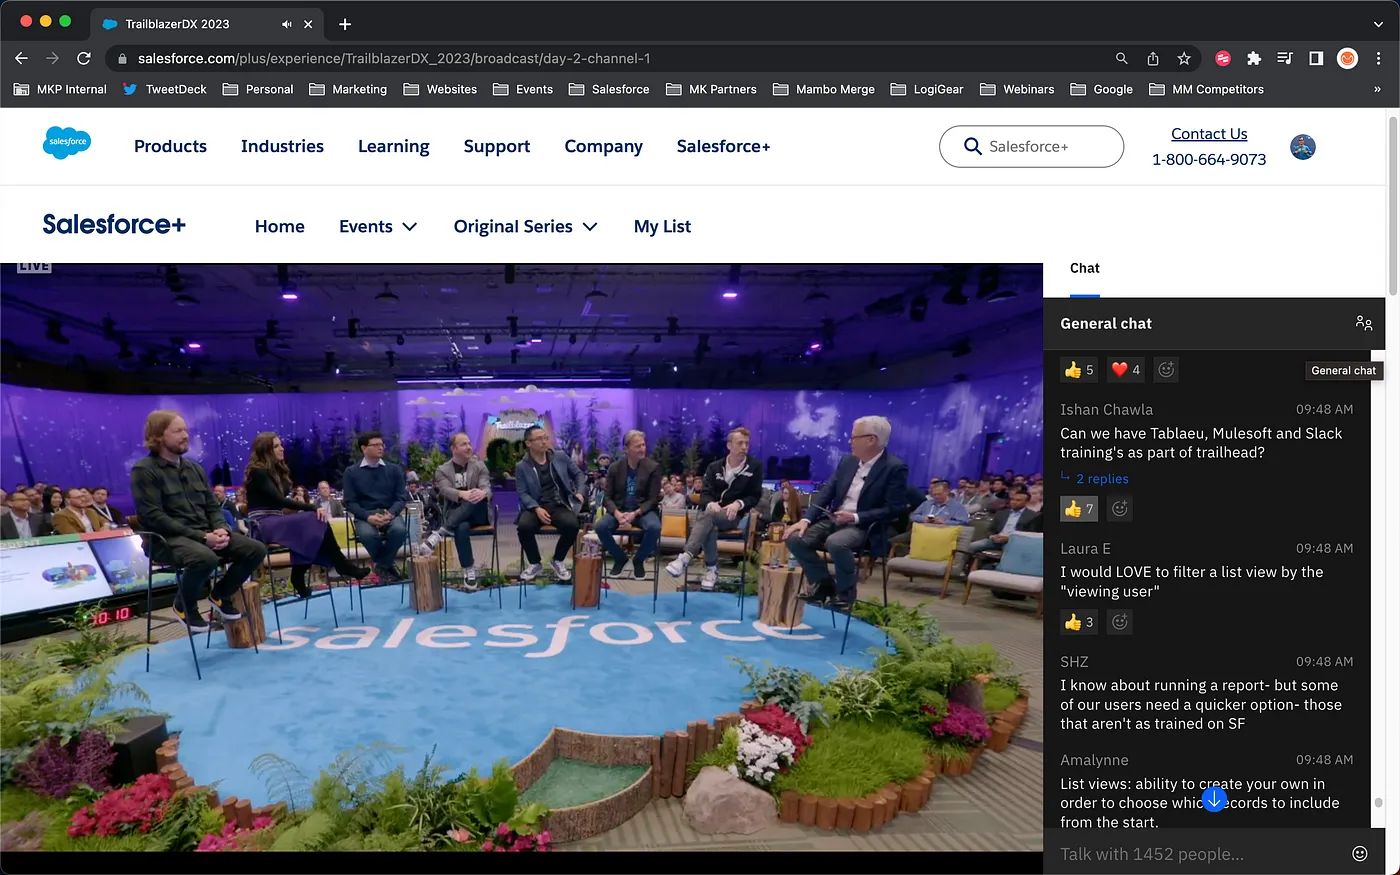Open the MM Competitors bookmarks folder
1400x875 pixels.
(x=1207, y=89)
